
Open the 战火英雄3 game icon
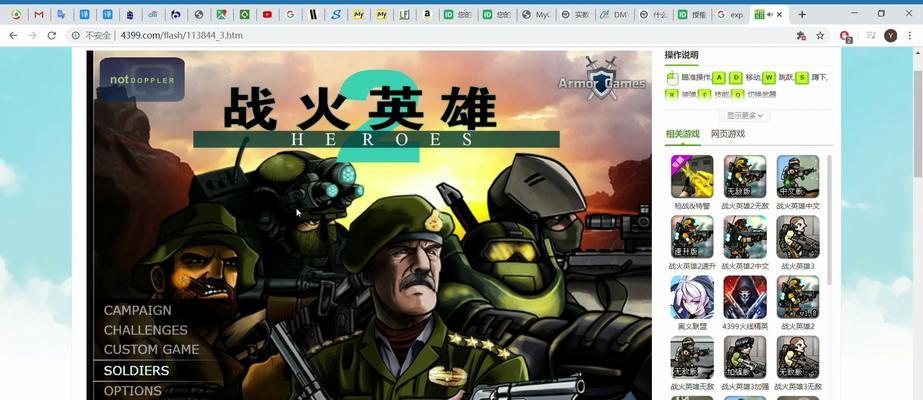tap(798, 236)
